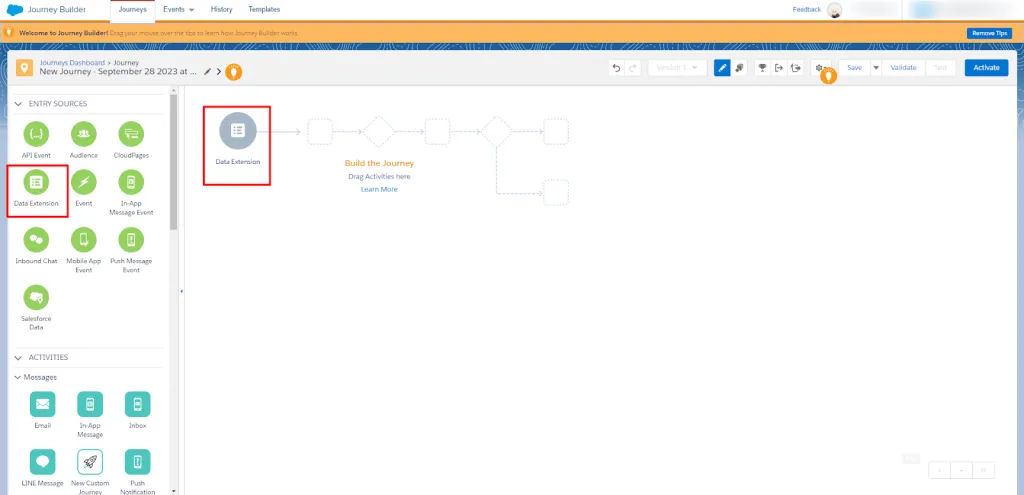Open the Feedback link
The height and width of the screenshot is (495, 1024).
[x=807, y=10]
